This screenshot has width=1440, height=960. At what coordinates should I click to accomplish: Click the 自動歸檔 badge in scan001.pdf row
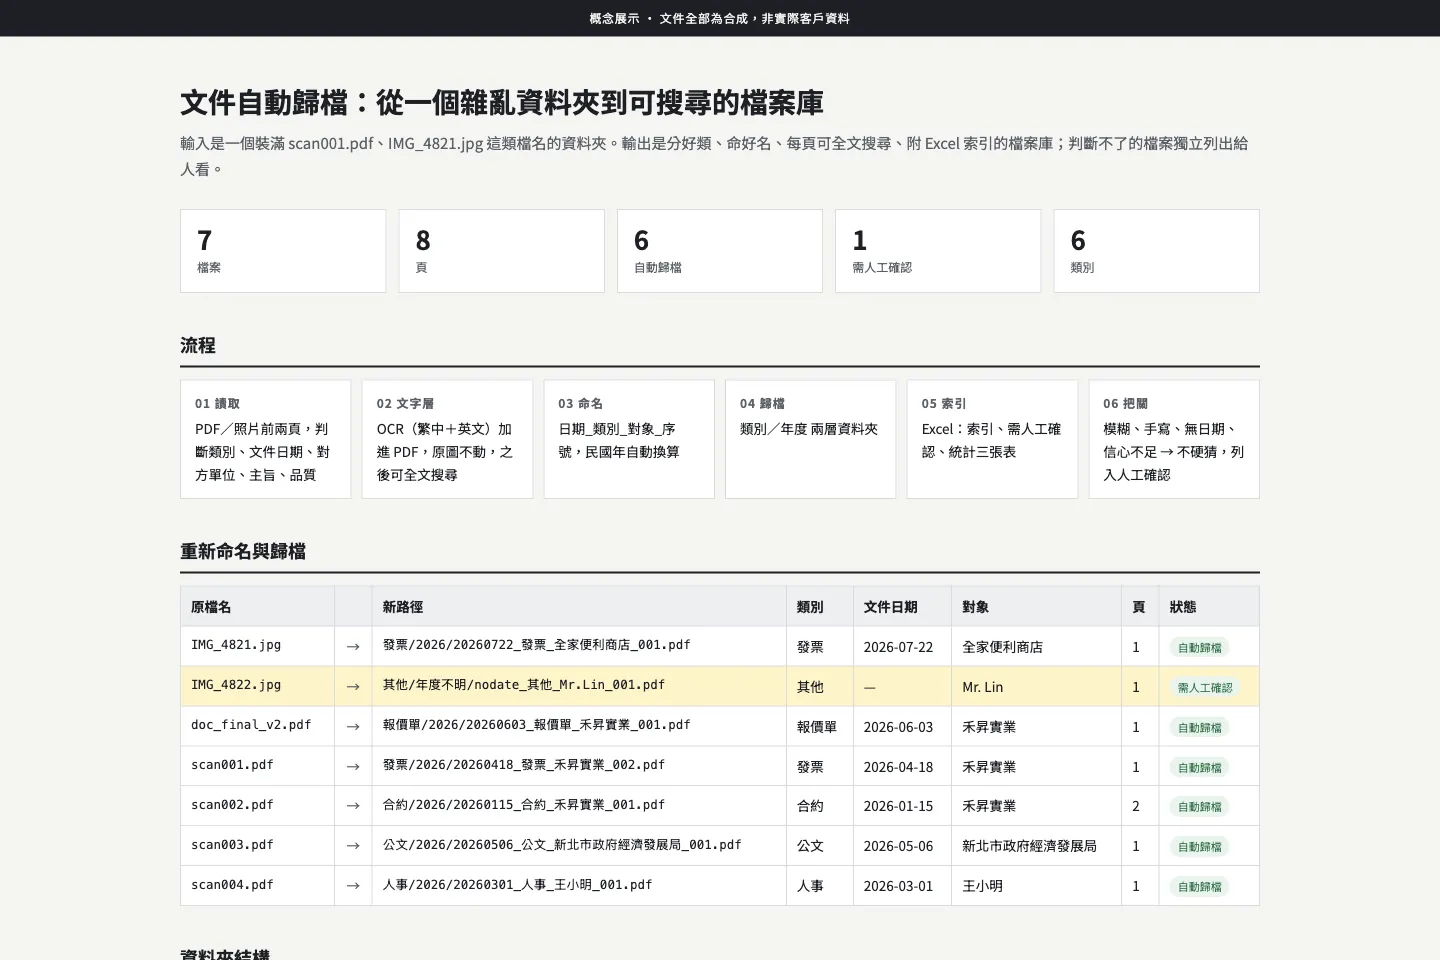point(1199,767)
